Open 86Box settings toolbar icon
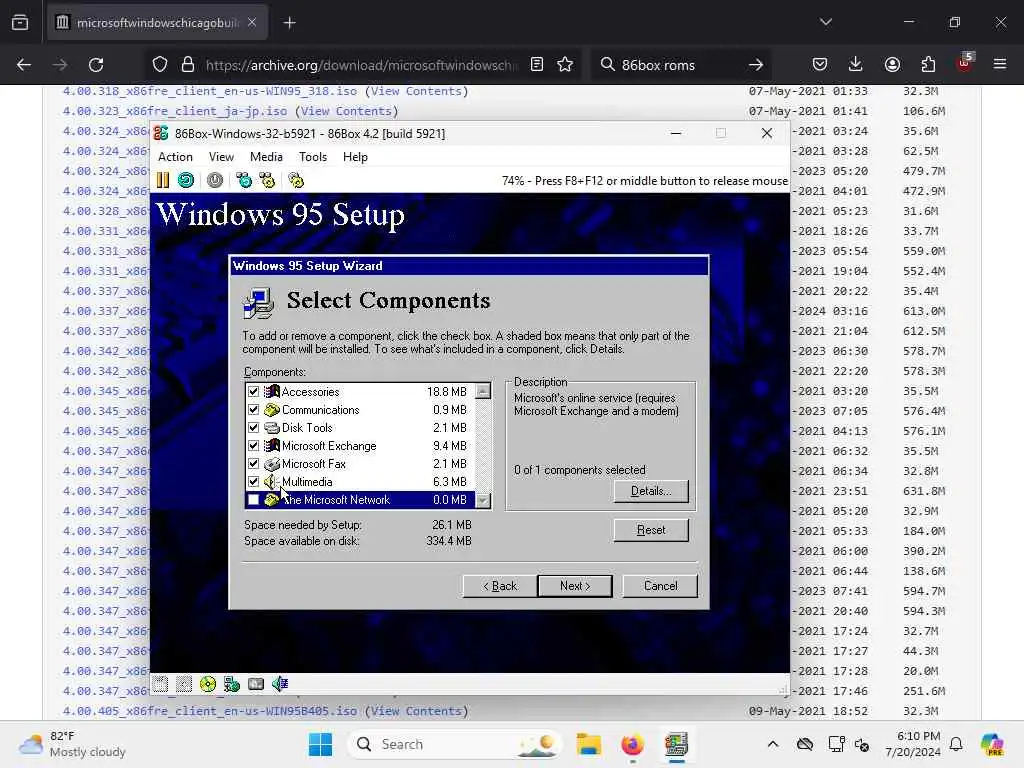The image size is (1024, 768). point(296,180)
